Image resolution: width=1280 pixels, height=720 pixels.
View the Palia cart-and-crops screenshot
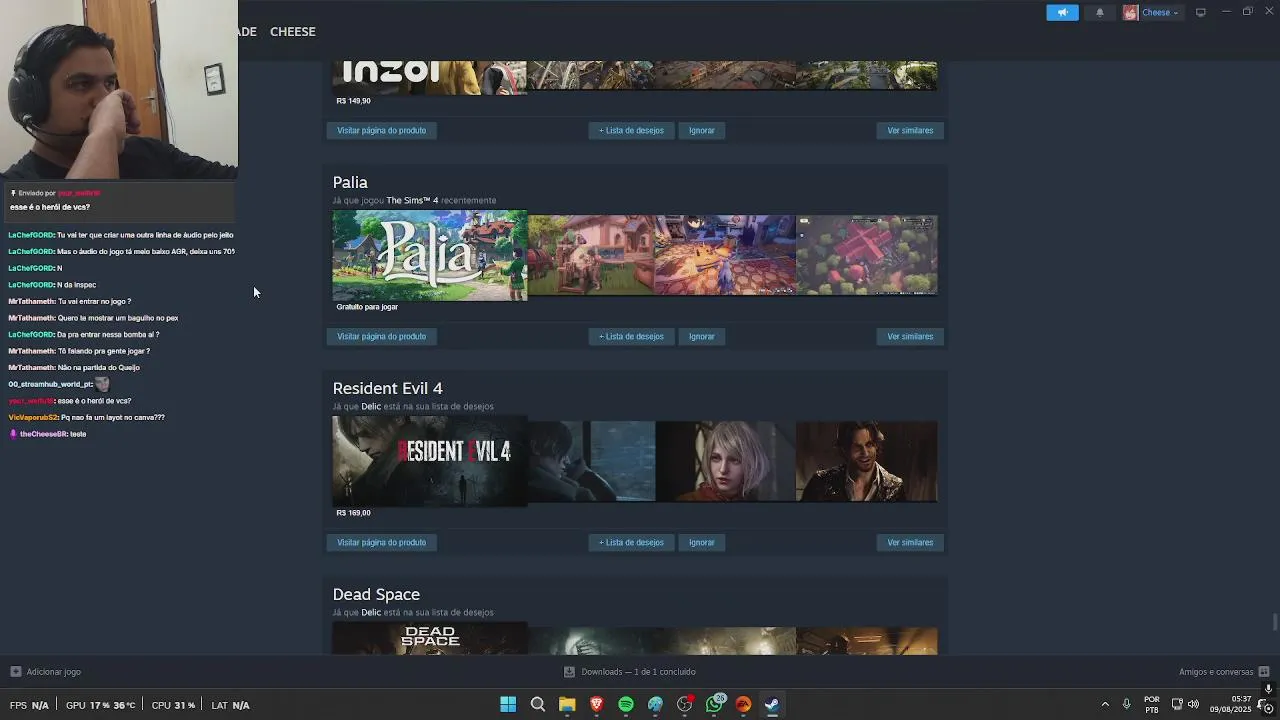pyautogui.click(x=591, y=255)
